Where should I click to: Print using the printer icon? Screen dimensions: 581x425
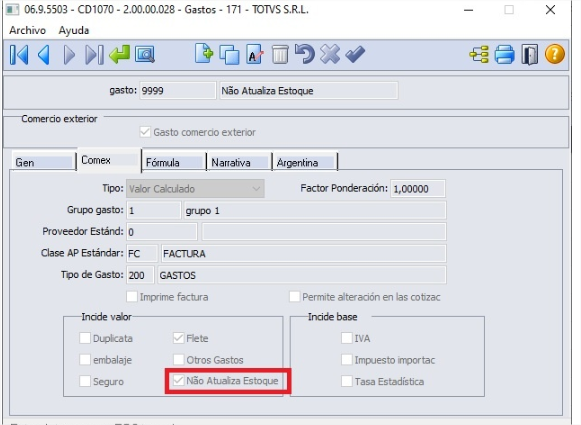click(x=505, y=55)
